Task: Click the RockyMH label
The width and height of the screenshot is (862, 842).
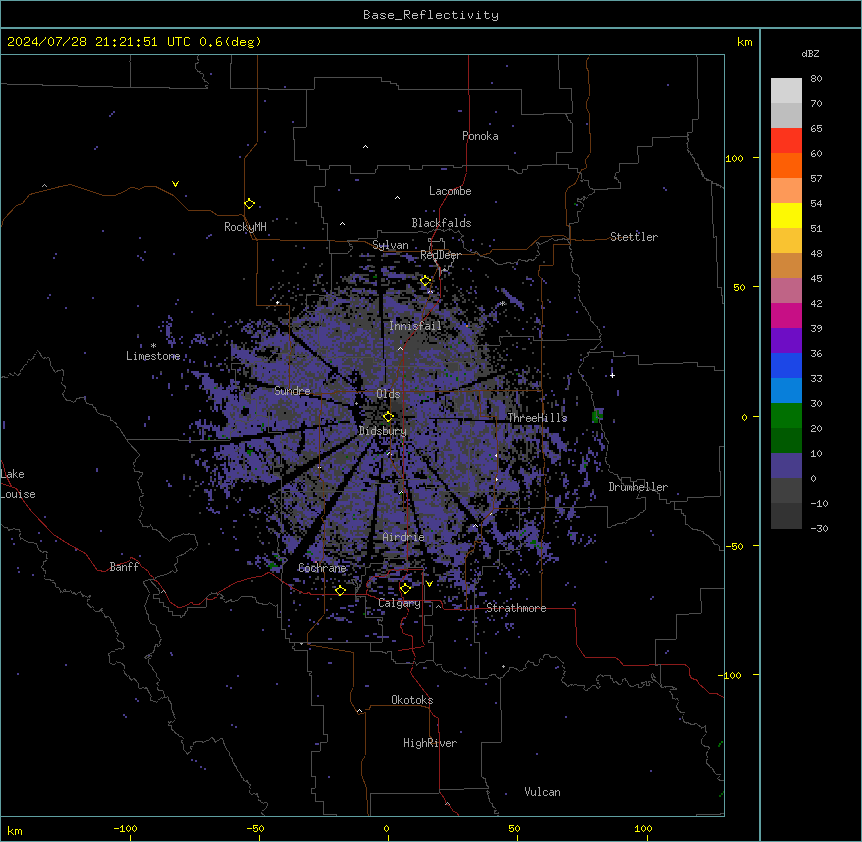Action: click(x=245, y=226)
